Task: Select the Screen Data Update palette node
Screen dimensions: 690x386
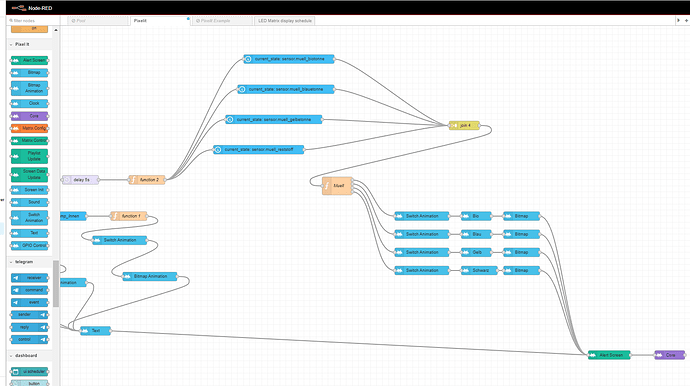Action: [29, 174]
